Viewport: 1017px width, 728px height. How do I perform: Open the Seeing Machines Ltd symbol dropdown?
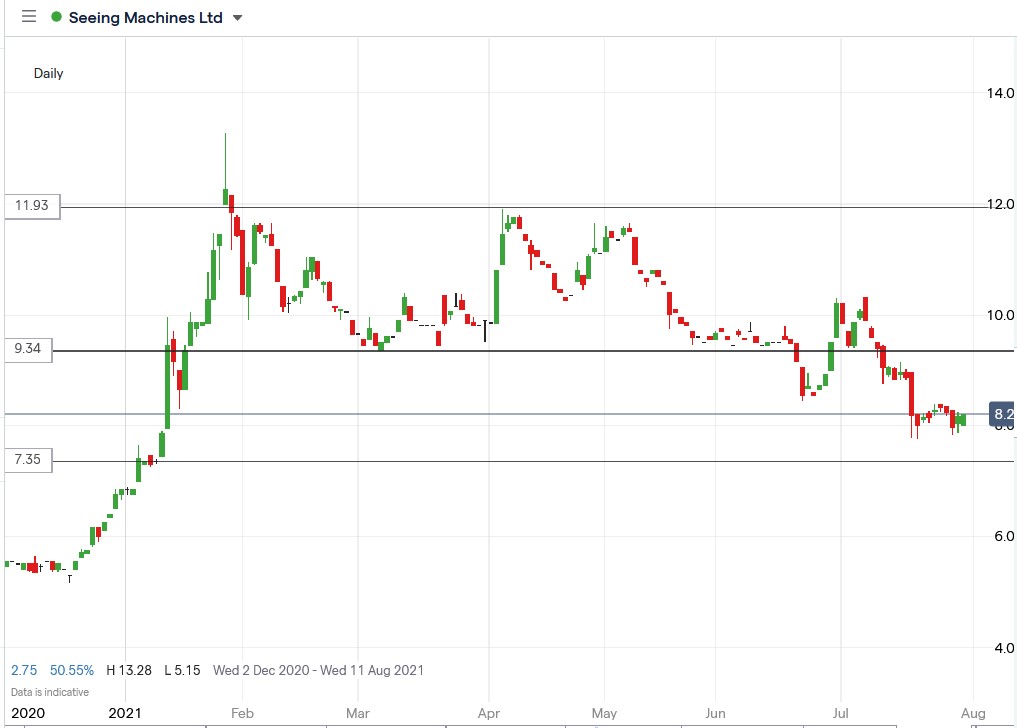[148, 16]
